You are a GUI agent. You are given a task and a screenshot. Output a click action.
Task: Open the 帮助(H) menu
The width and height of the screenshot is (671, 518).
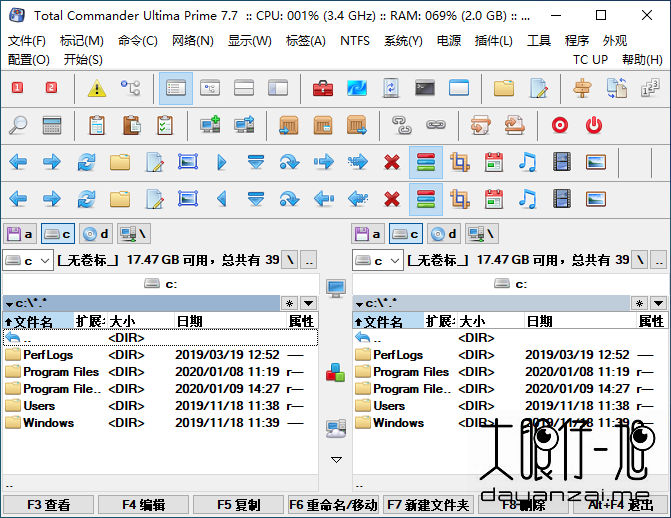642,60
